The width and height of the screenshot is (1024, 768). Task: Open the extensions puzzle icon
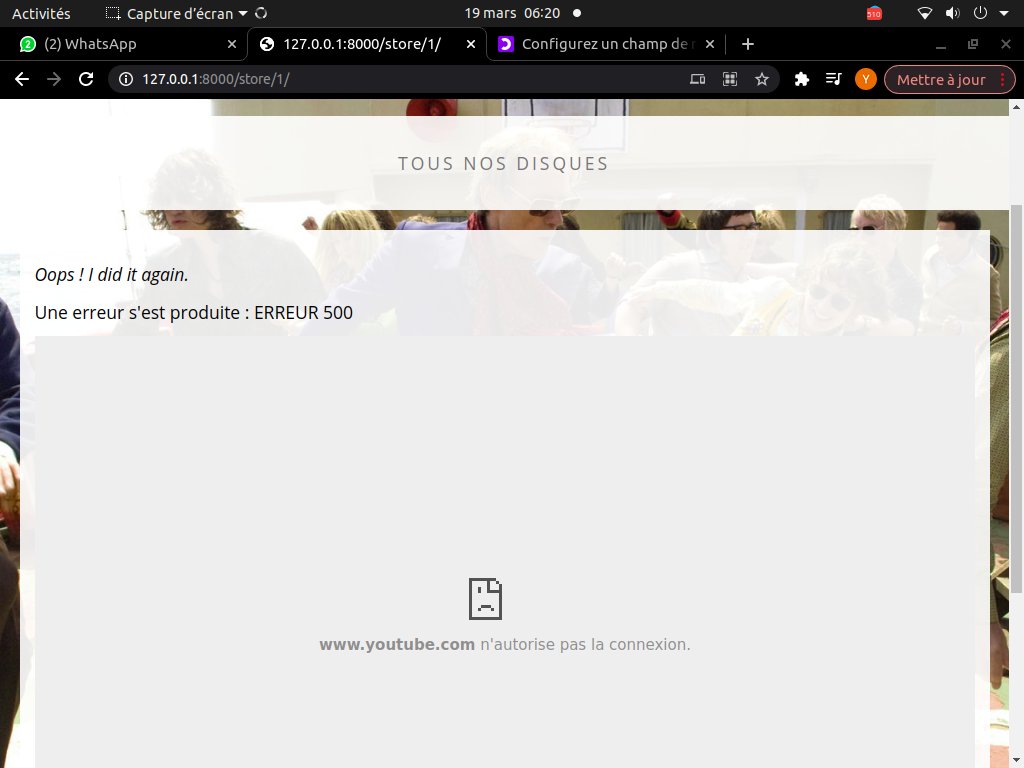pyautogui.click(x=801, y=79)
